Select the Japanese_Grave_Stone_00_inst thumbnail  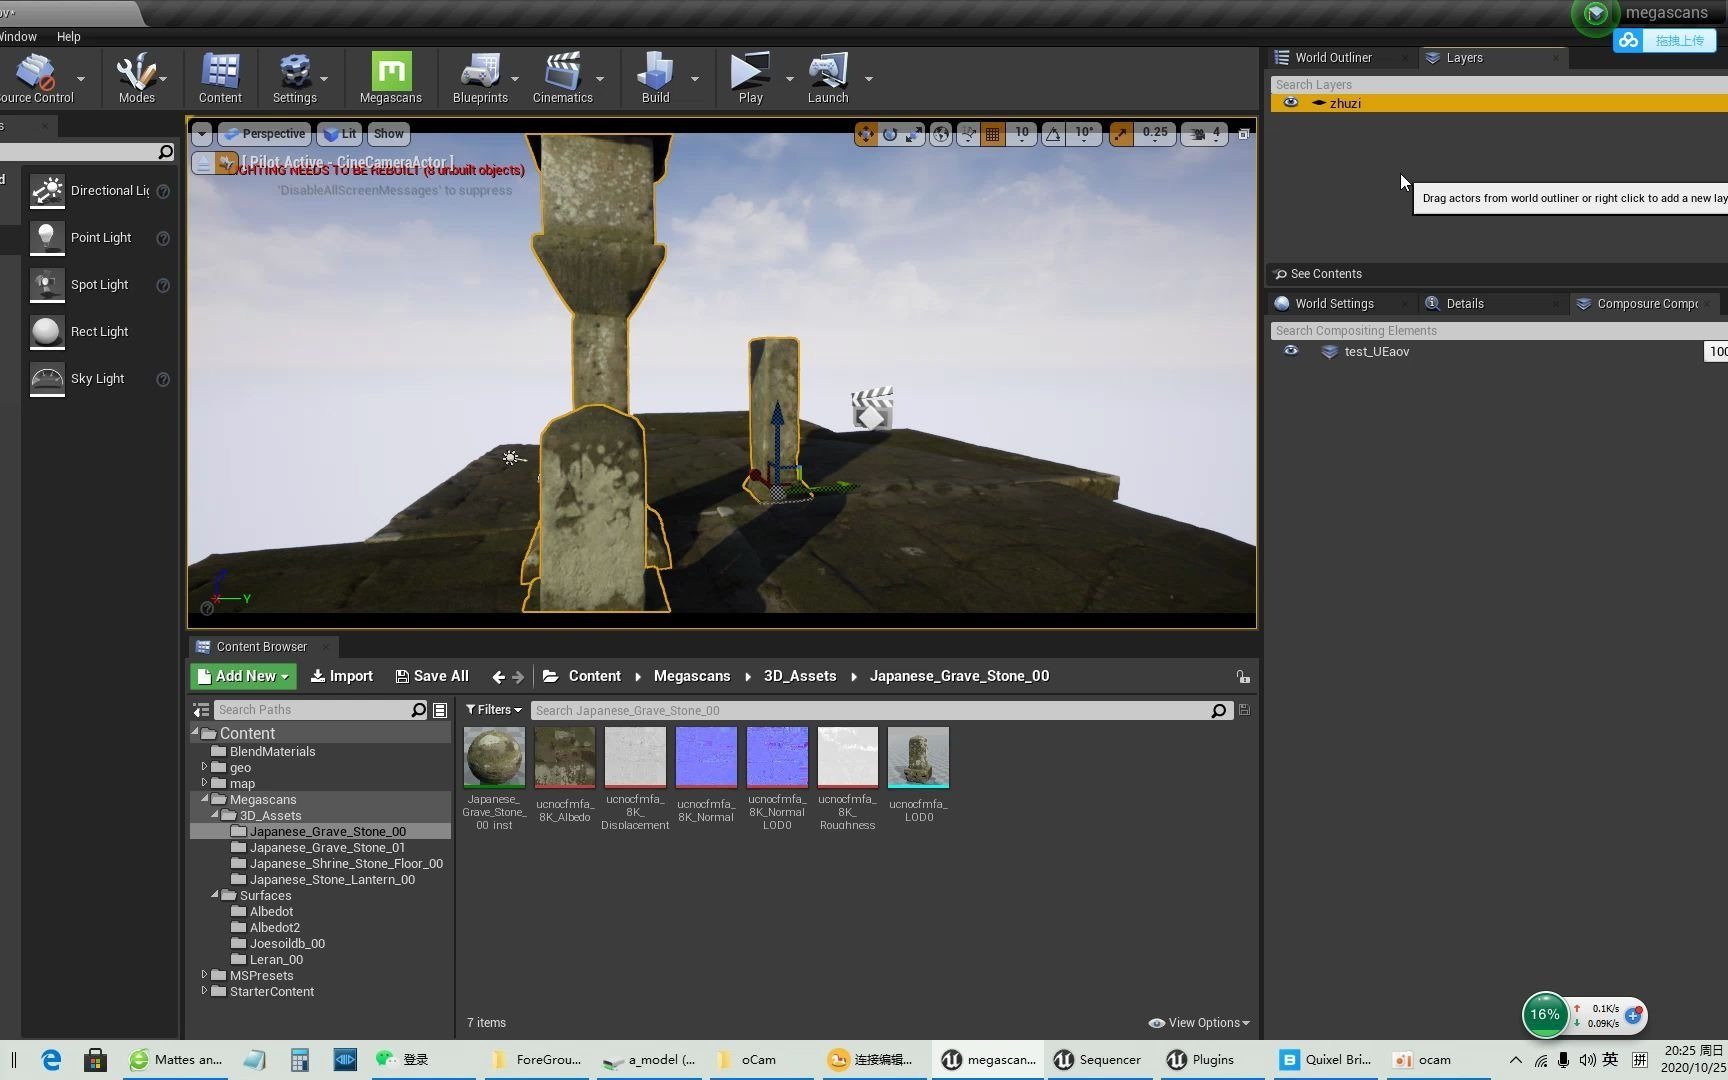point(494,758)
